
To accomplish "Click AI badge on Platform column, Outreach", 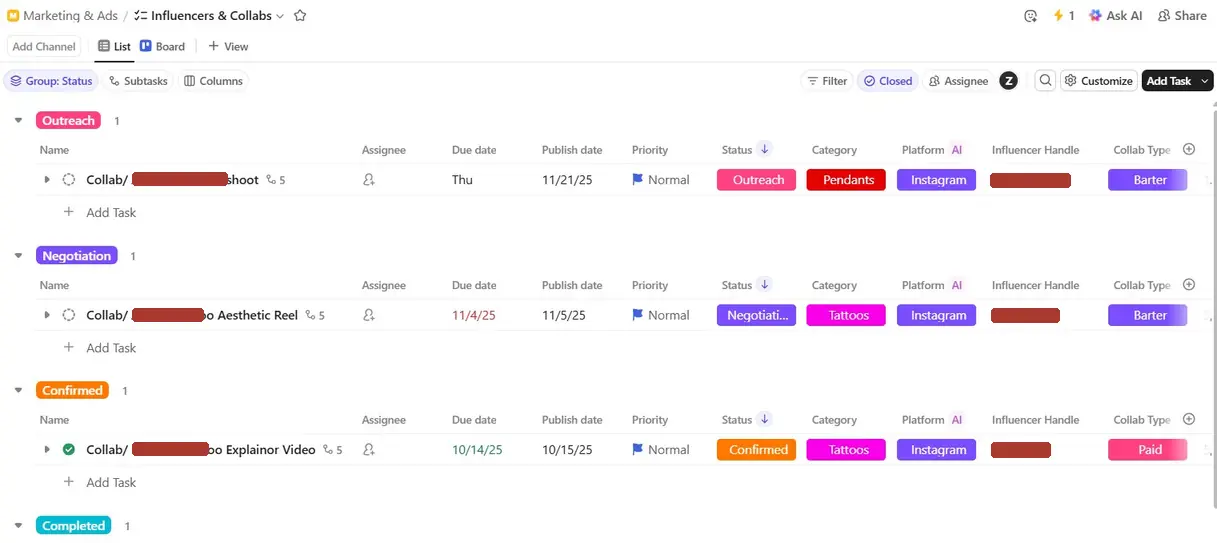I will (957, 150).
